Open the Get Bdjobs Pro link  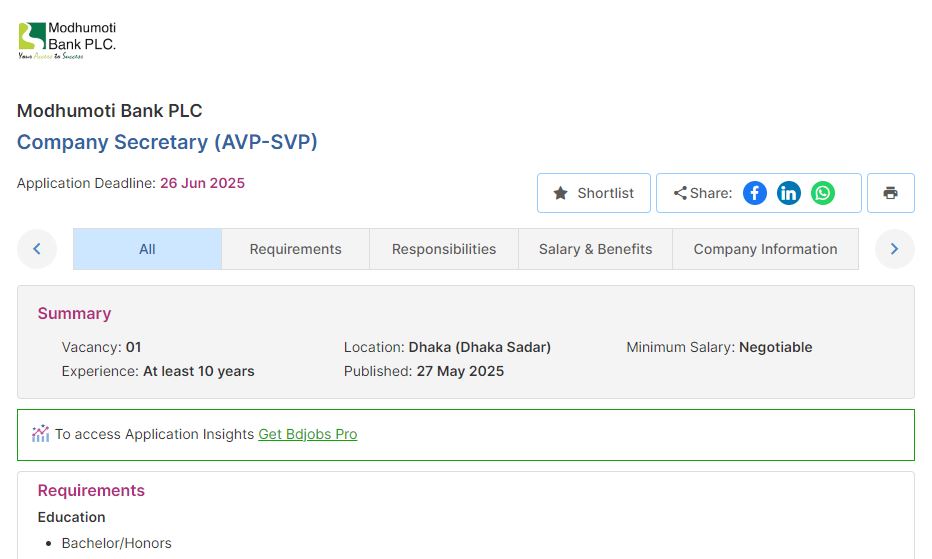307,434
